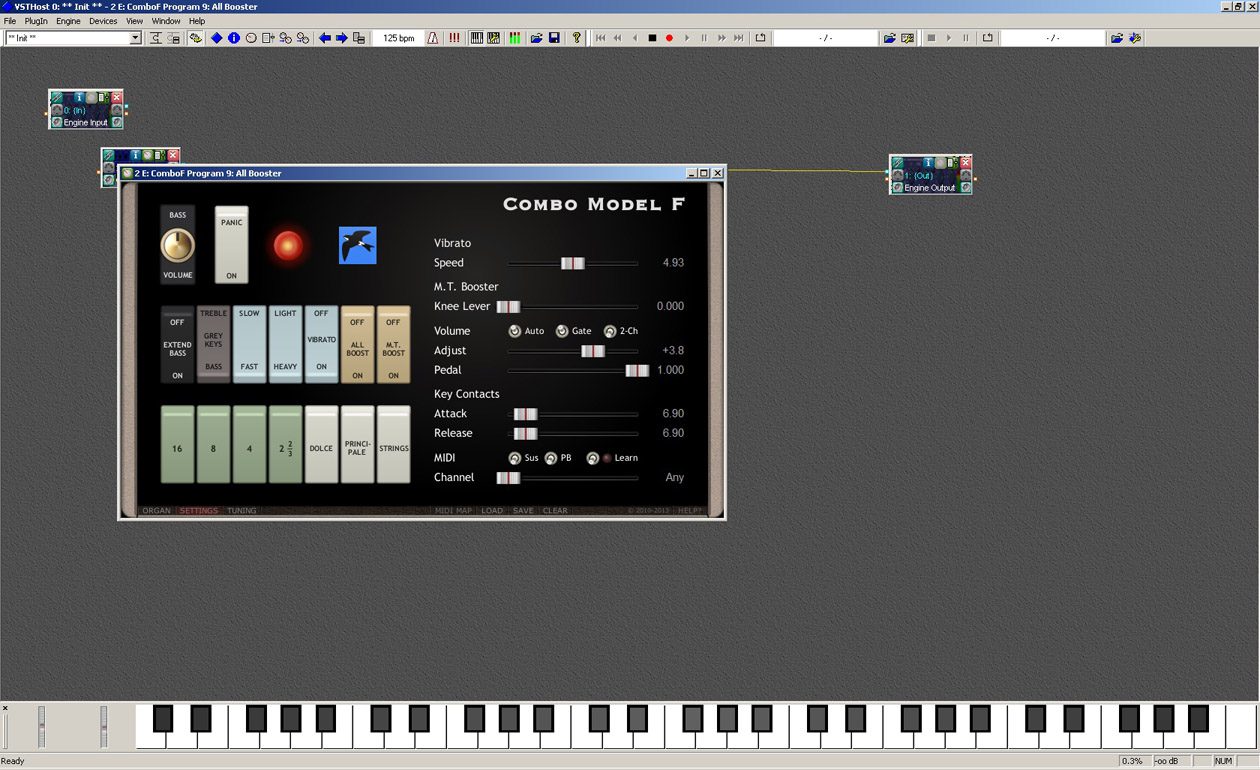This screenshot has height=770, width=1260.
Task: Toggle the Strings voice tab
Action: point(393,445)
